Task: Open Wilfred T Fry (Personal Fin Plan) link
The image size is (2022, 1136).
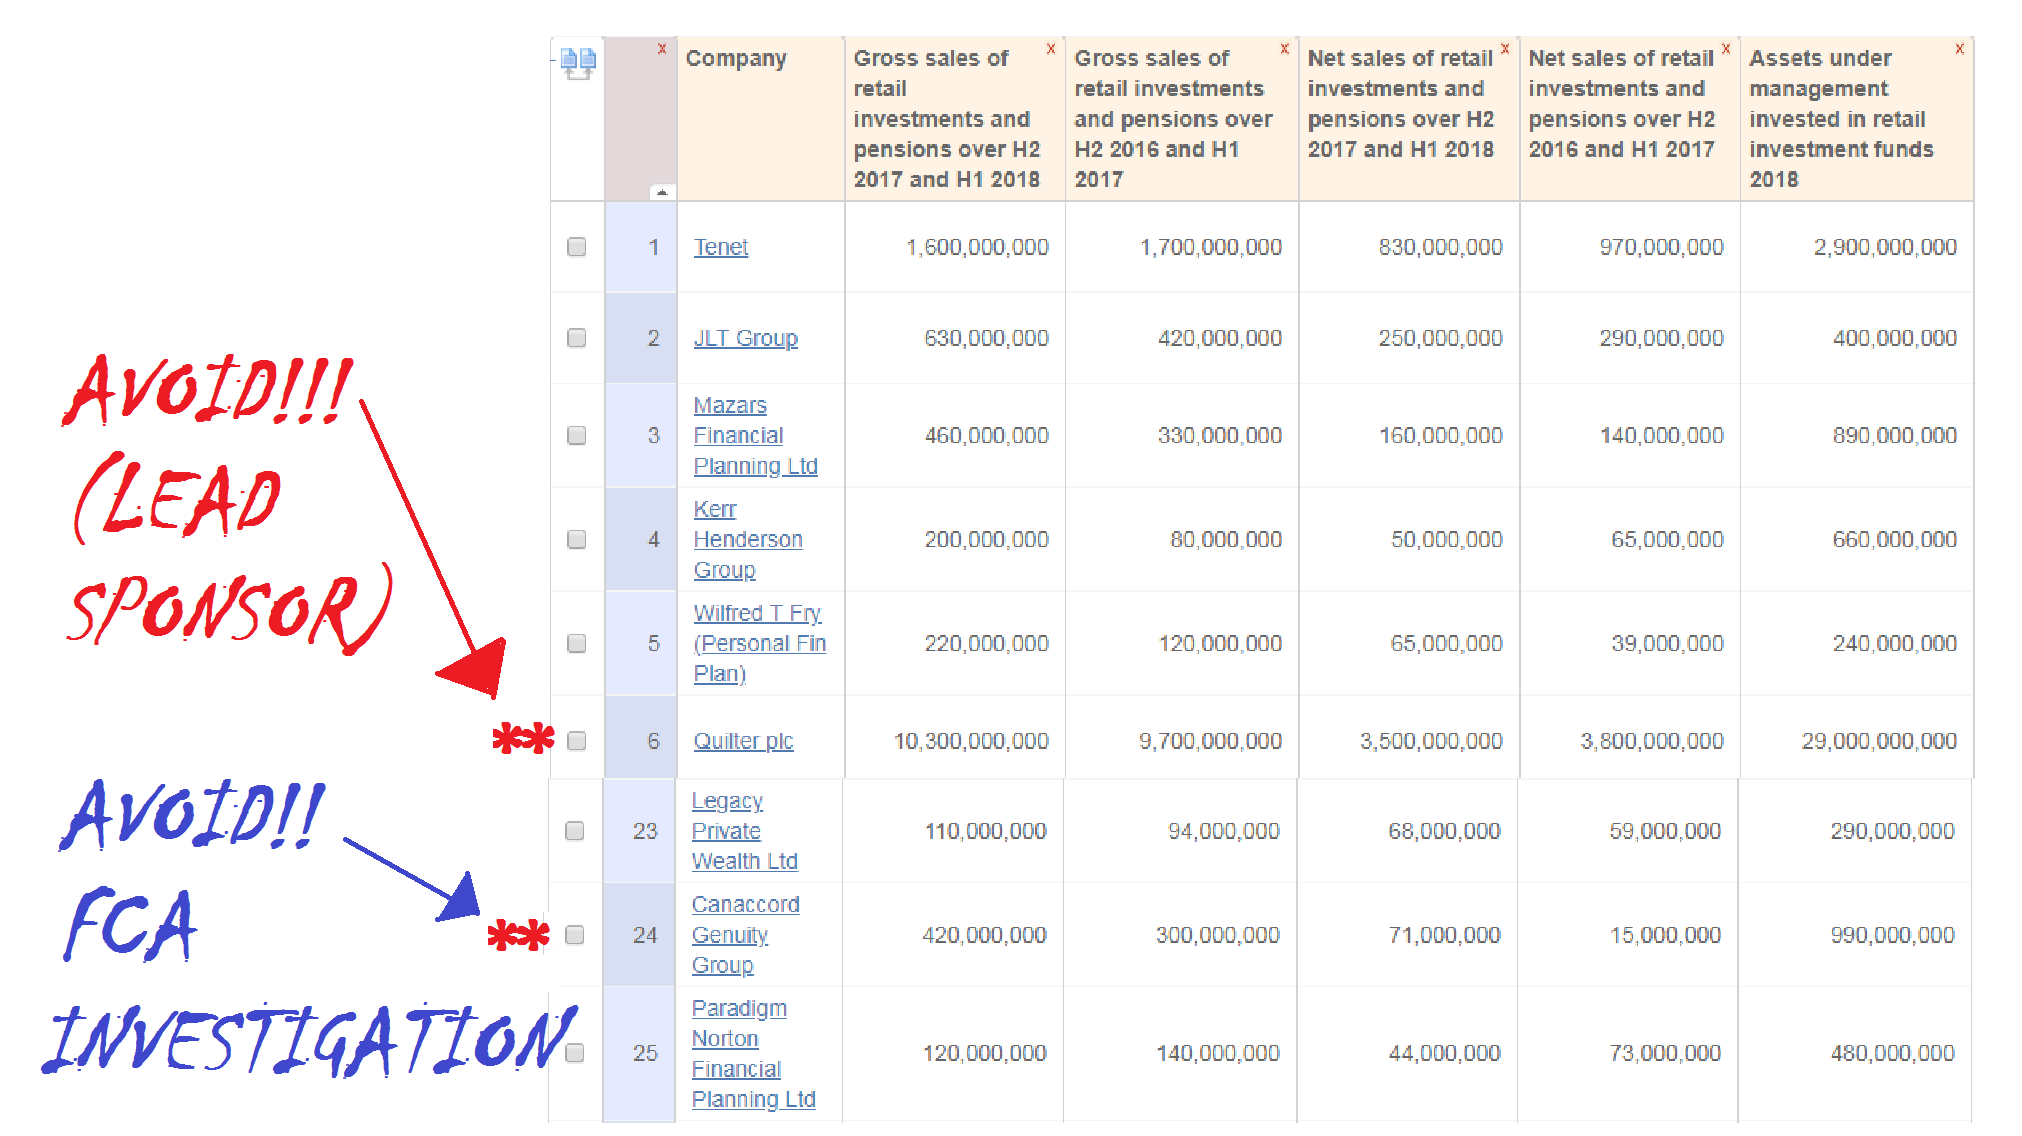Action: pos(760,644)
